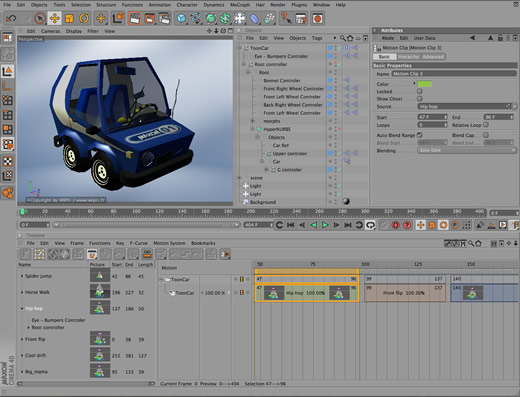This screenshot has width=520, height=397.
Task: Open the Character menu
Action: (x=187, y=5)
